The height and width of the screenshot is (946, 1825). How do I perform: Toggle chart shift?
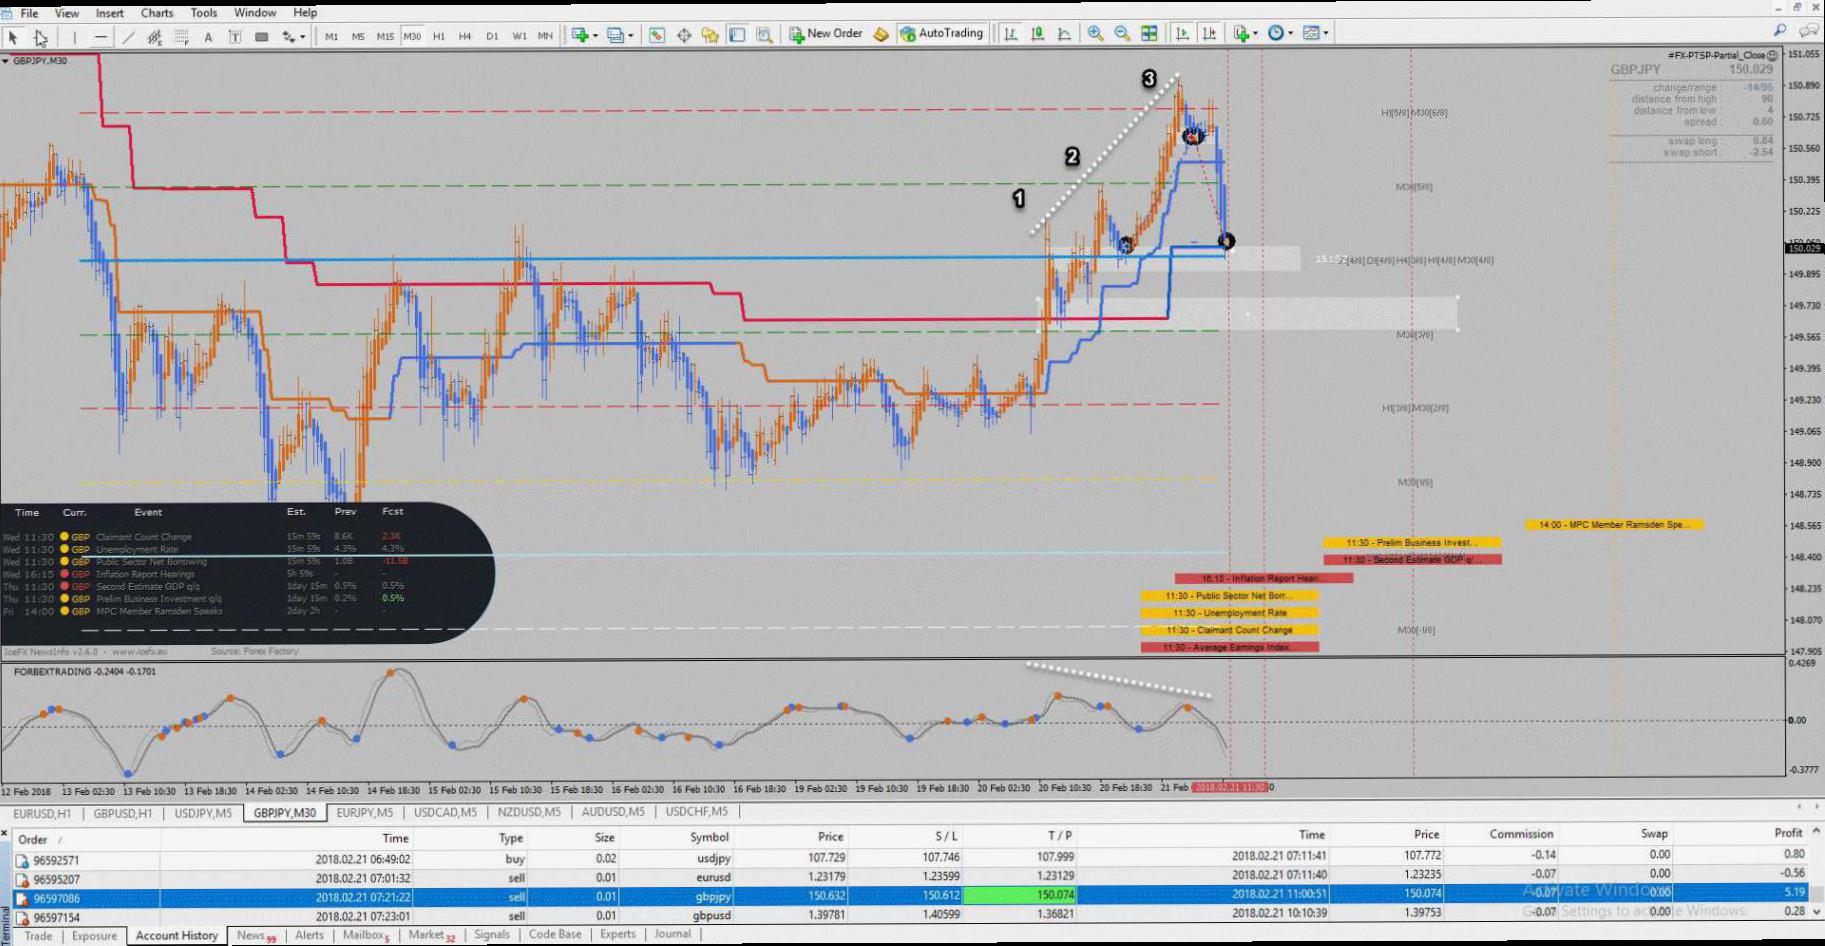click(1209, 34)
